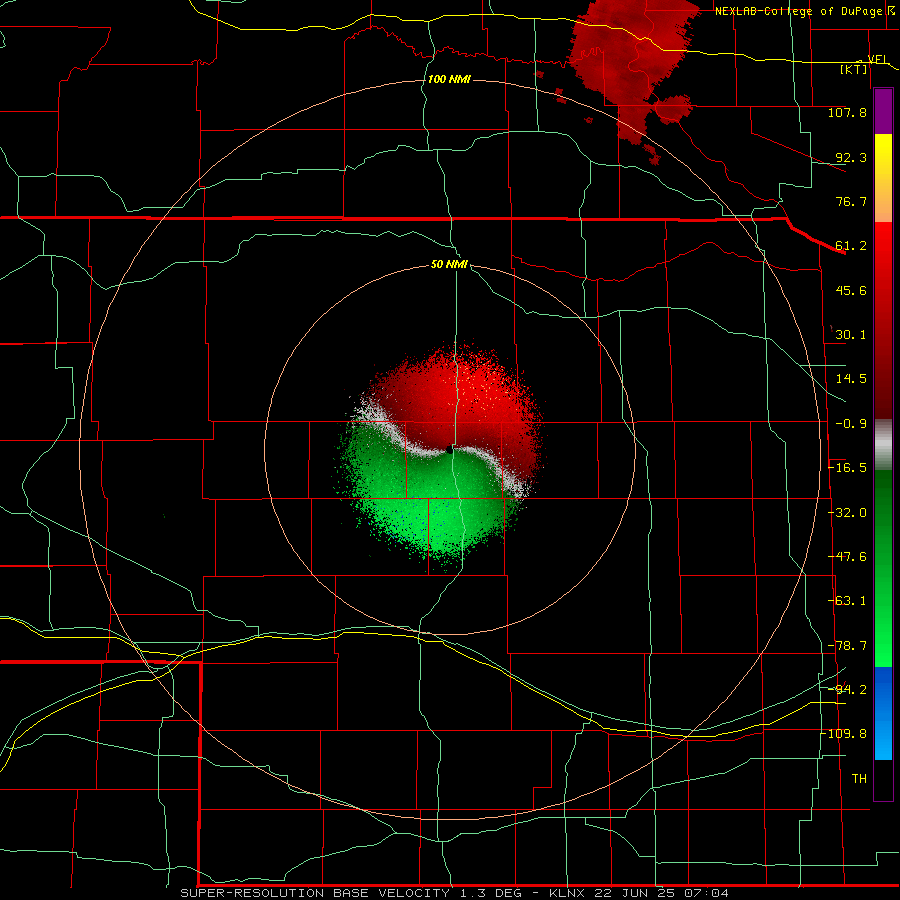The image size is (900, 900).
Task: Select the 14.5 legend value
Action: (x=851, y=379)
